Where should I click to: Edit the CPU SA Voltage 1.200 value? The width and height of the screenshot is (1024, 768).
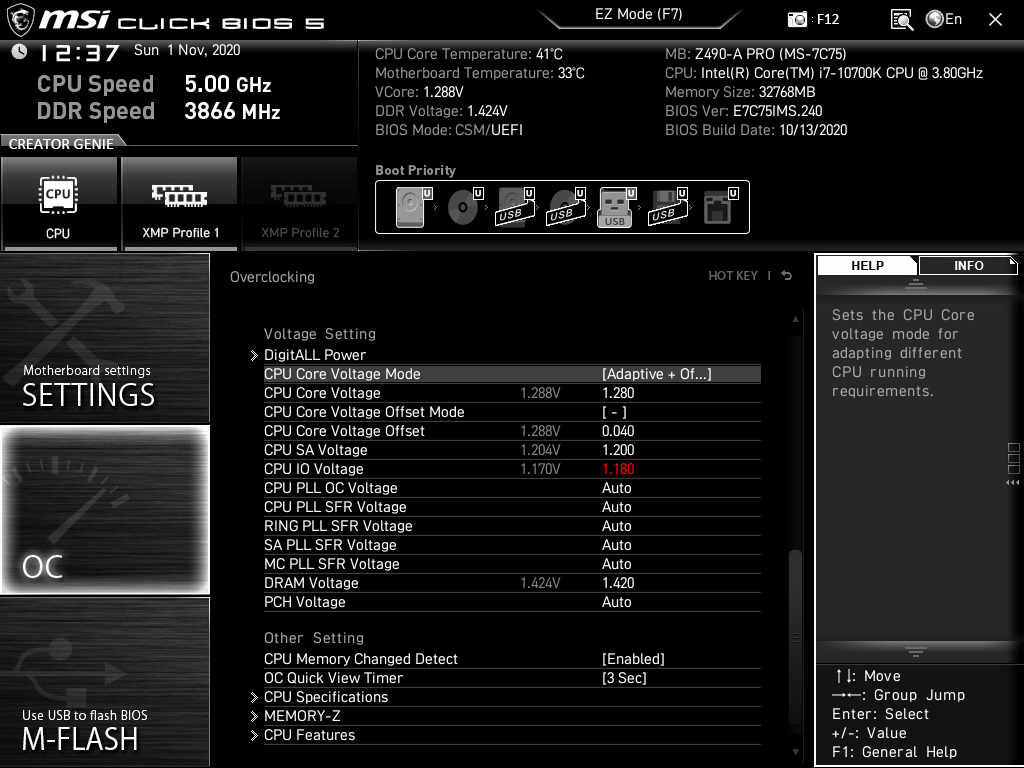click(x=618, y=449)
